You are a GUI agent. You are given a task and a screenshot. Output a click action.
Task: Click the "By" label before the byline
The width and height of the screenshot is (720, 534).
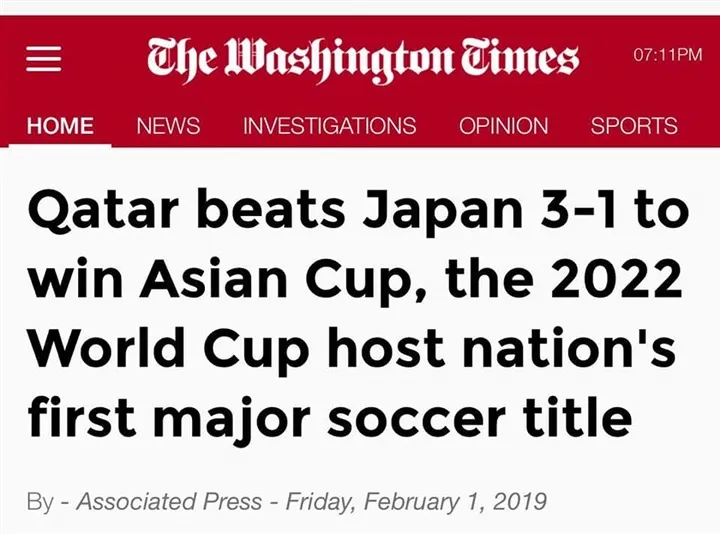pos(40,501)
